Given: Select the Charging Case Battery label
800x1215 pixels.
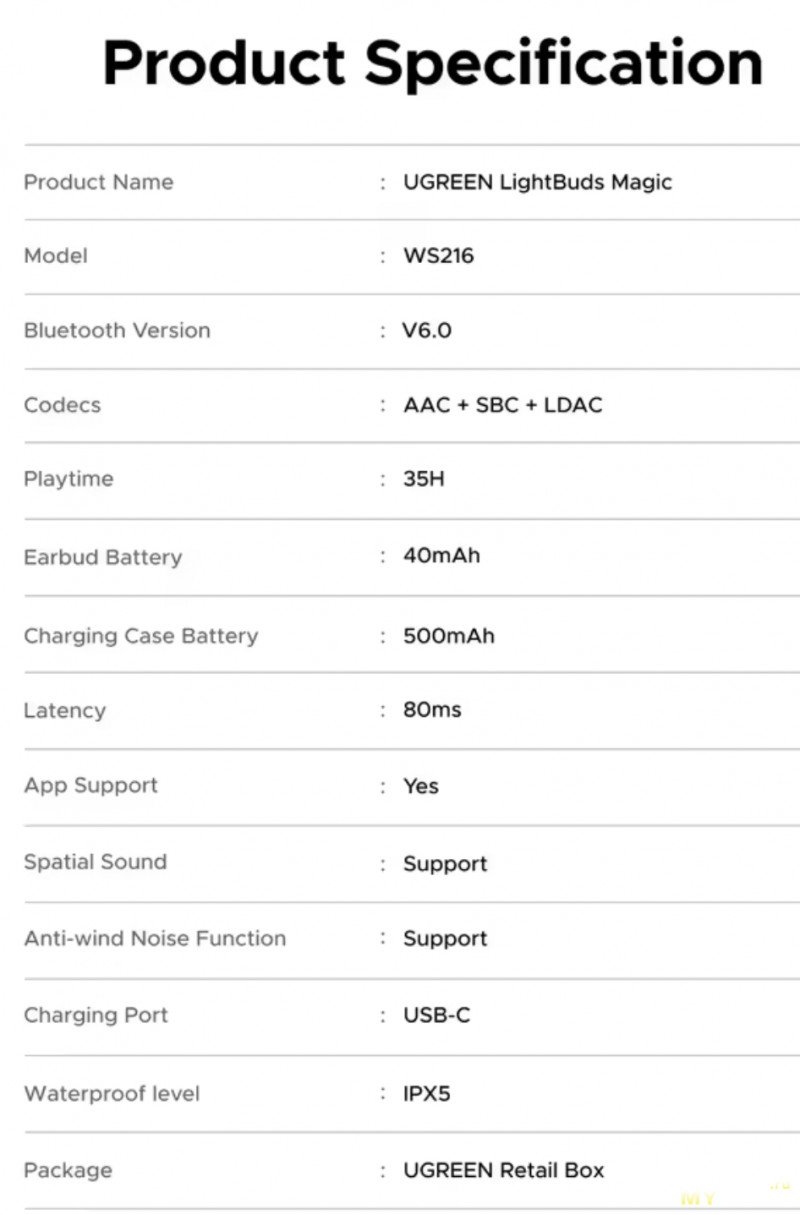Looking at the screenshot, I should tap(141, 636).
